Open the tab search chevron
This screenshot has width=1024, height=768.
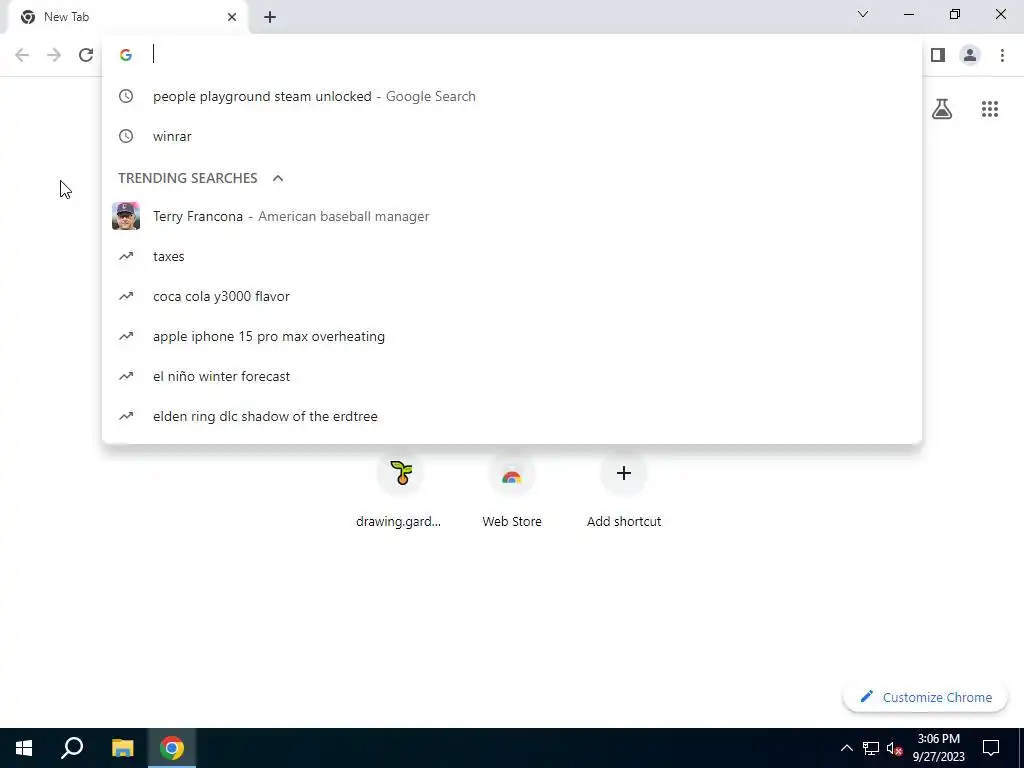click(x=863, y=14)
